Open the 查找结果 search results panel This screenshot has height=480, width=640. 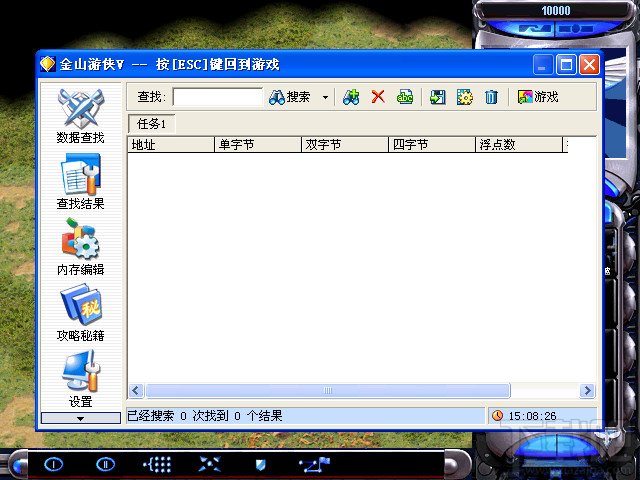[80, 182]
